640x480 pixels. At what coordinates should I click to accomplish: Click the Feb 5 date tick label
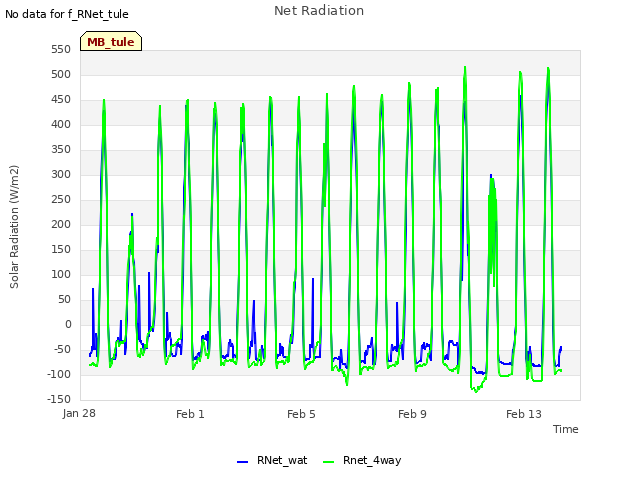(301, 414)
